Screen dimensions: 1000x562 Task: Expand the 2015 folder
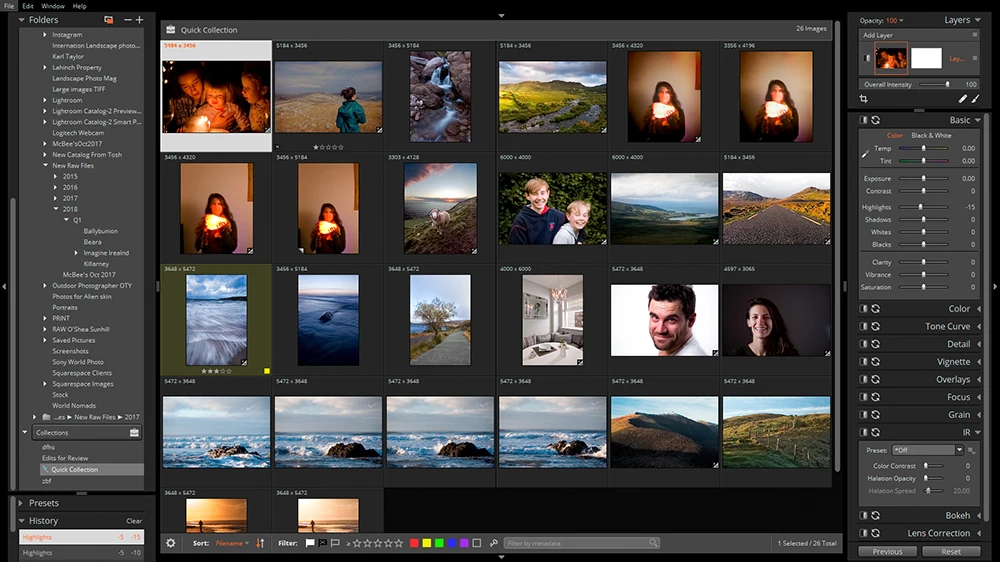pyautogui.click(x=55, y=177)
